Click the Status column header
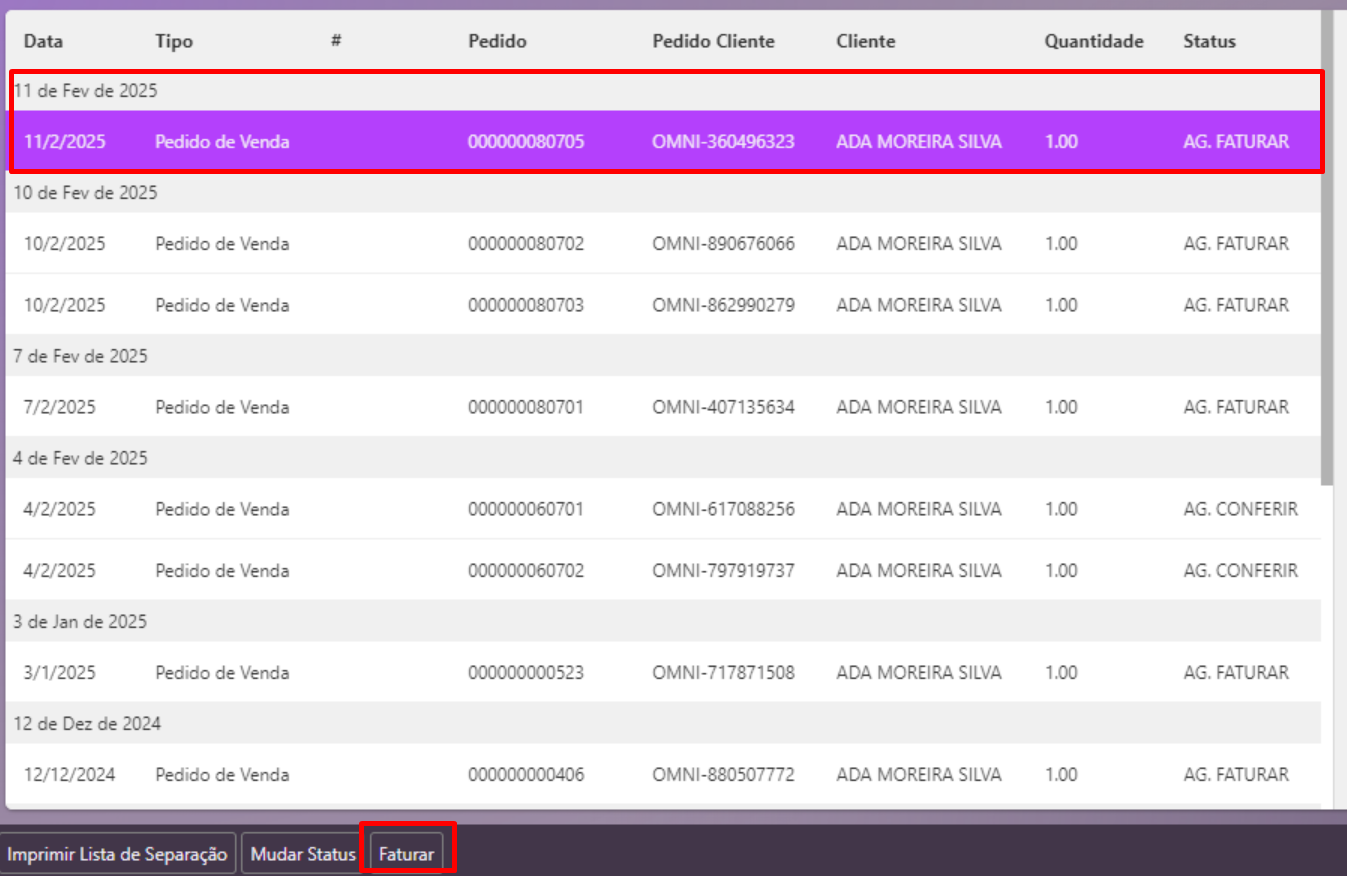Screen dimensions: 1347x876 coord(1209,41)
